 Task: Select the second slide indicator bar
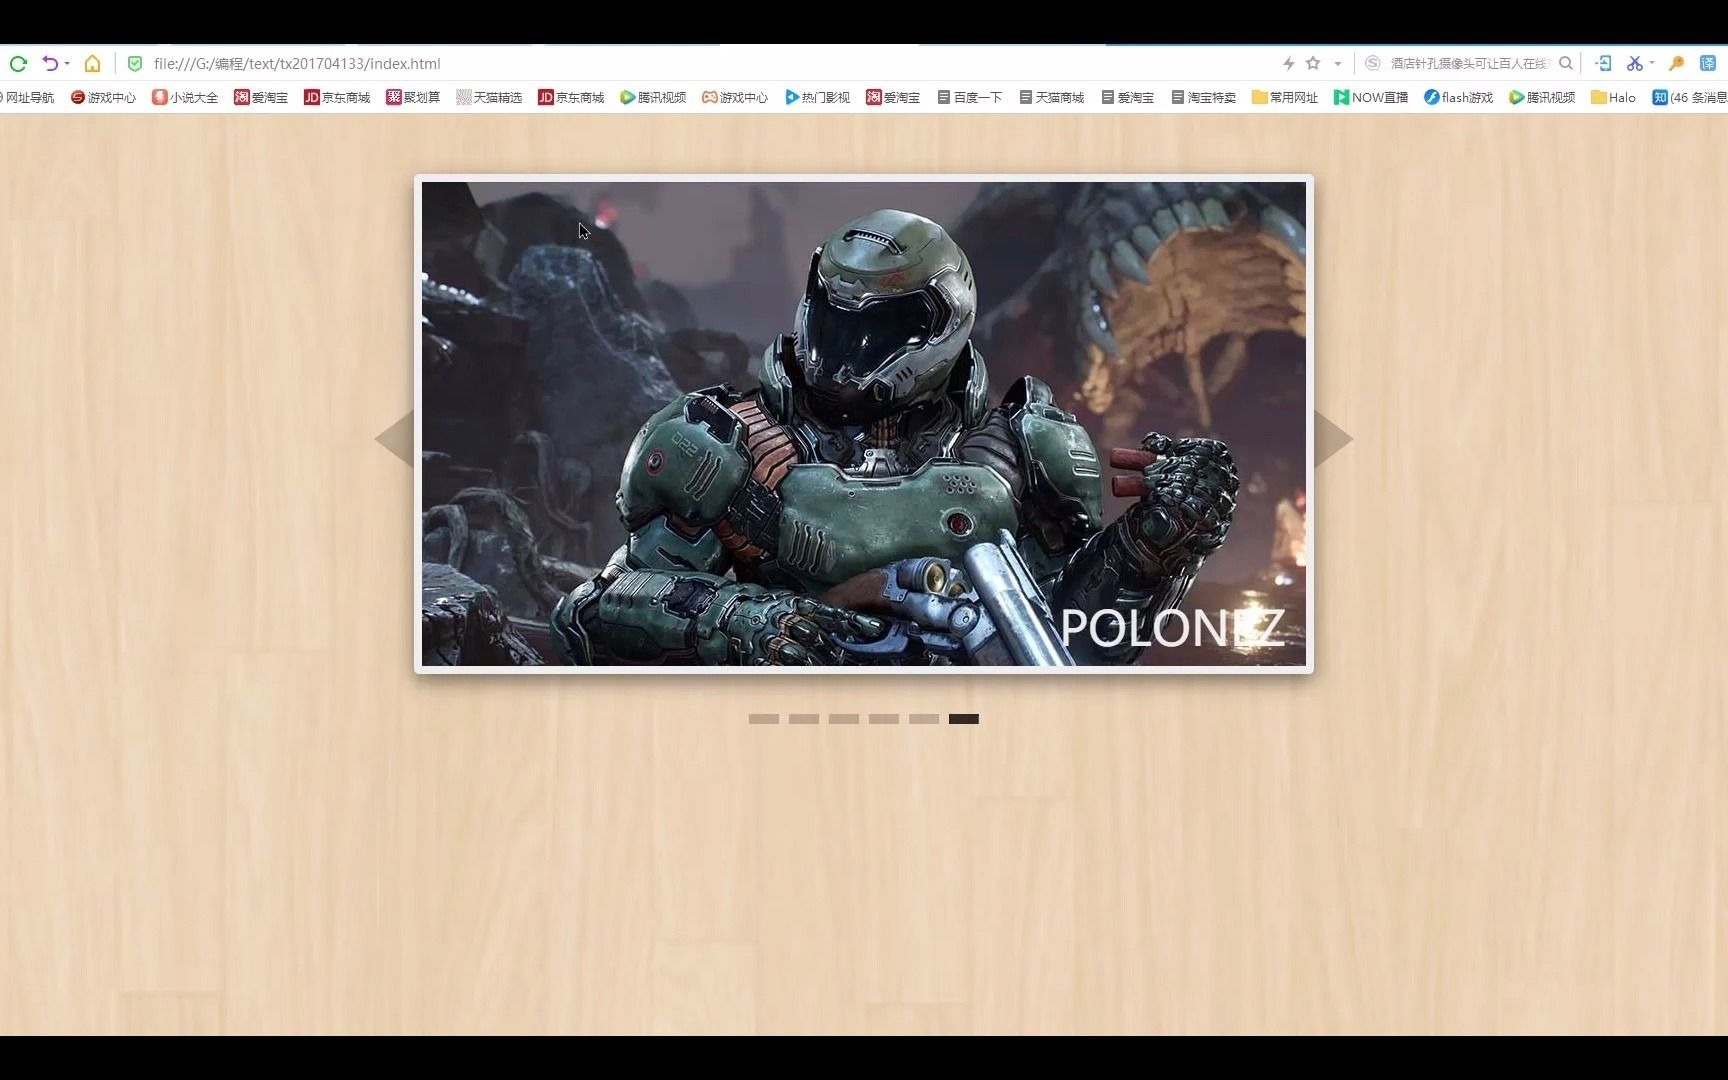coord(804,719)
